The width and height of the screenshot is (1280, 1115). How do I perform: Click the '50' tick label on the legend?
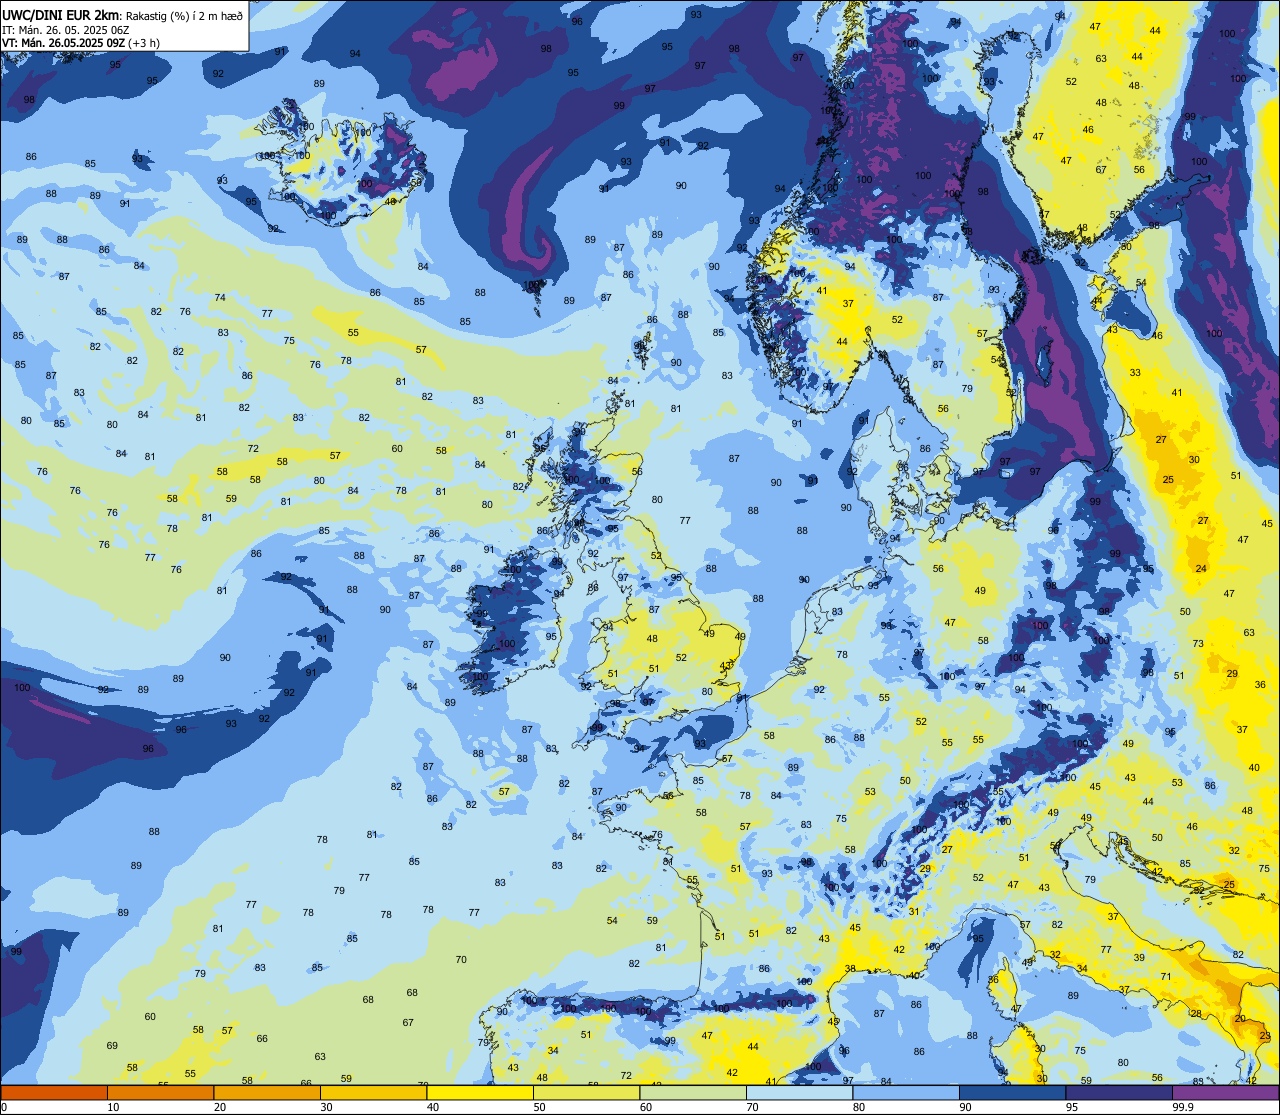click(x=540, y=1107)
